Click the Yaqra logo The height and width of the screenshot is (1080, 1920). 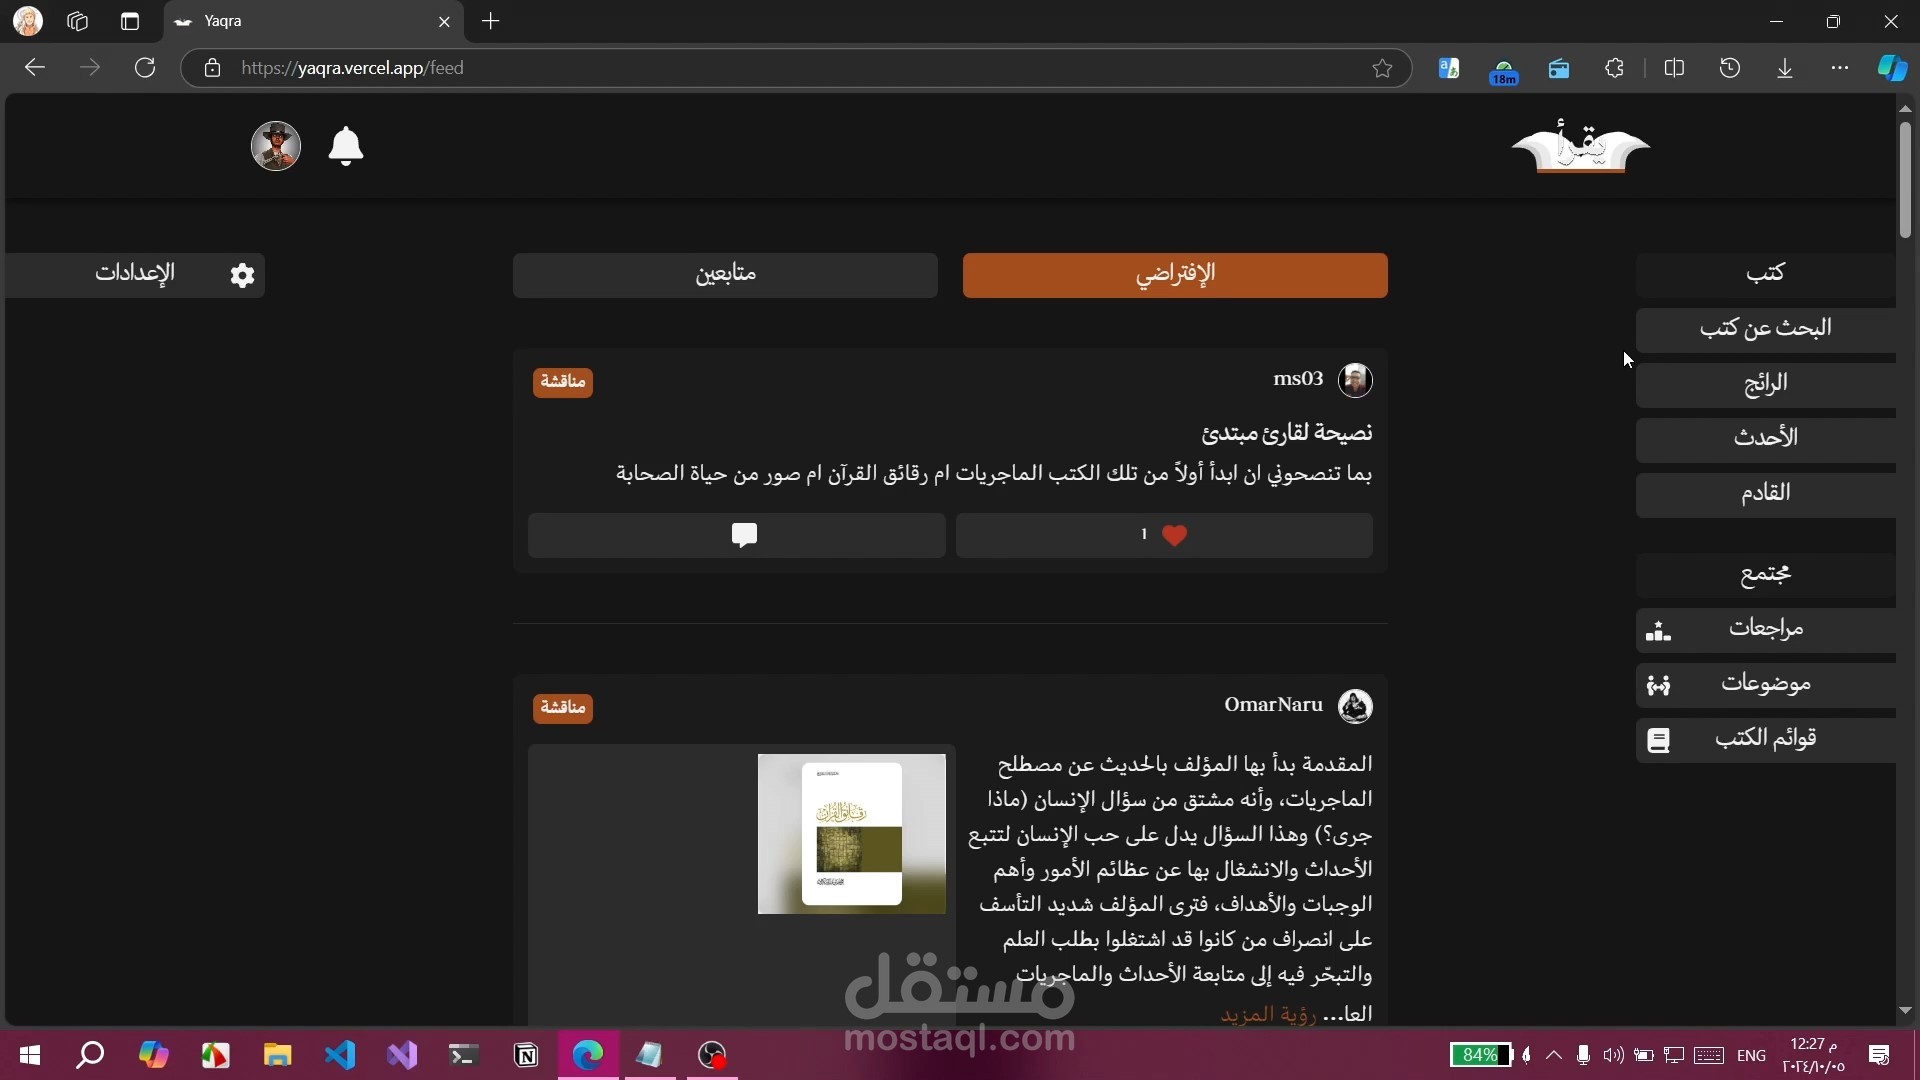[1580, 148]
